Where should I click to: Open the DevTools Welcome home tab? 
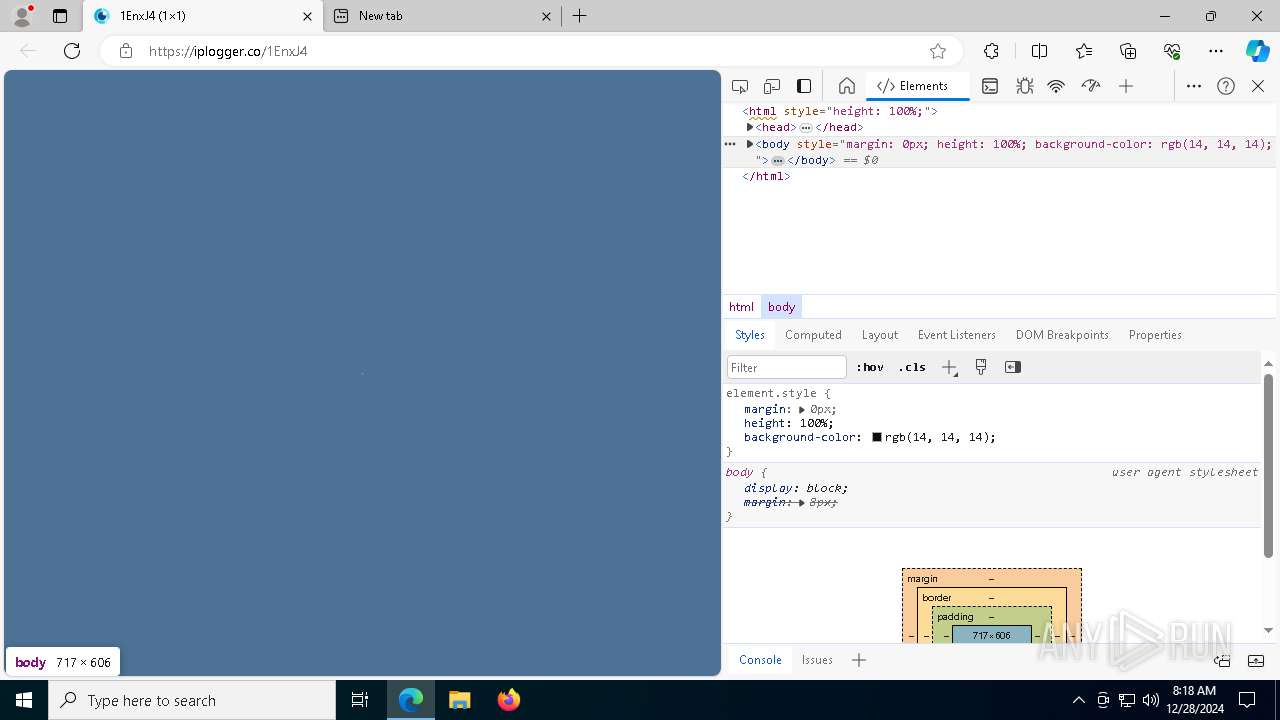(x=846, y=86)
